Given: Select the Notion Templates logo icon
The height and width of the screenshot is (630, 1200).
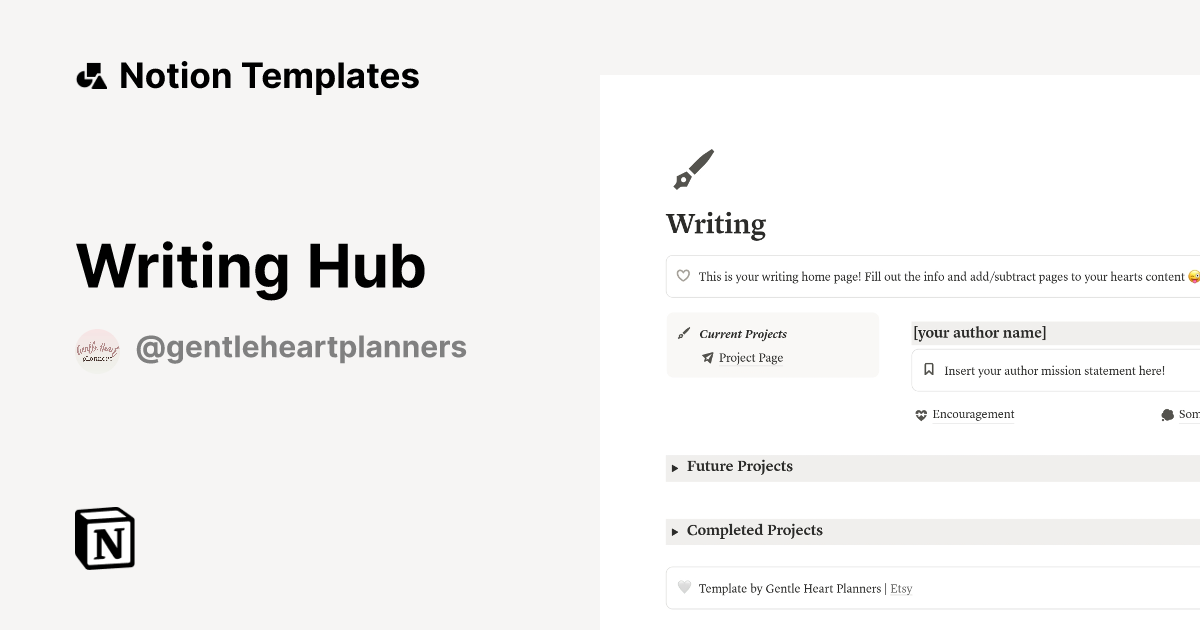Looking at the screenshot, I should [92, 74].
